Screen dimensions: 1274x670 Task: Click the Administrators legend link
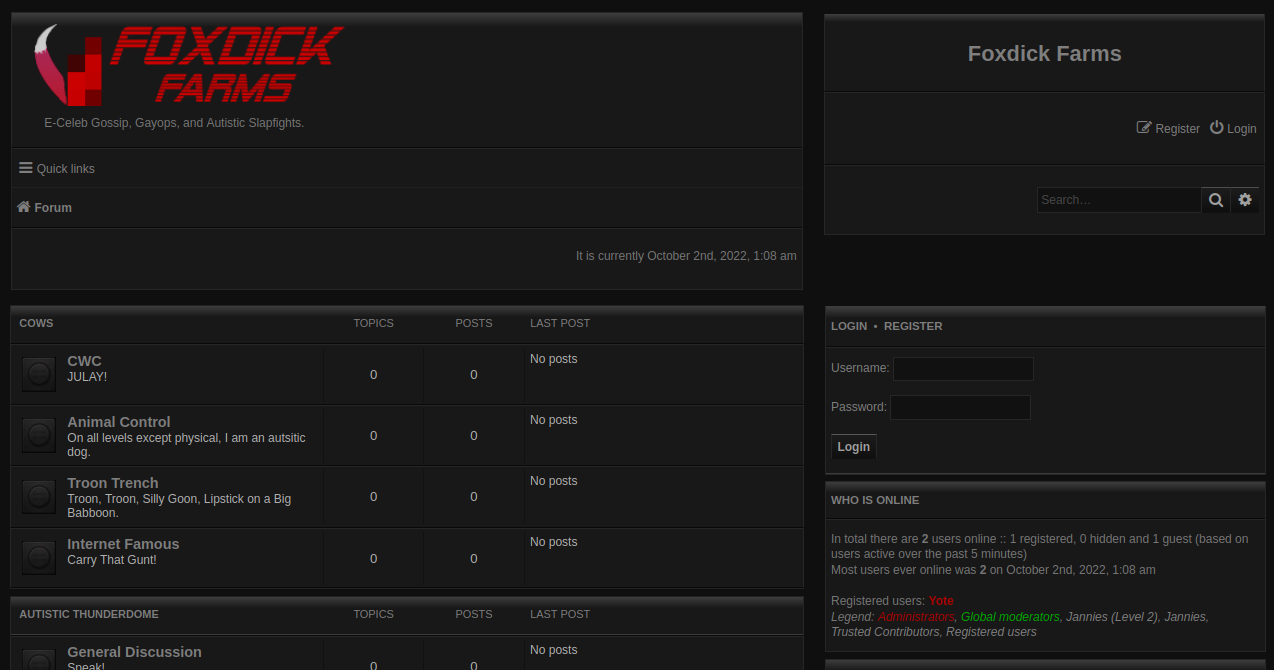(x=916, y=617)
